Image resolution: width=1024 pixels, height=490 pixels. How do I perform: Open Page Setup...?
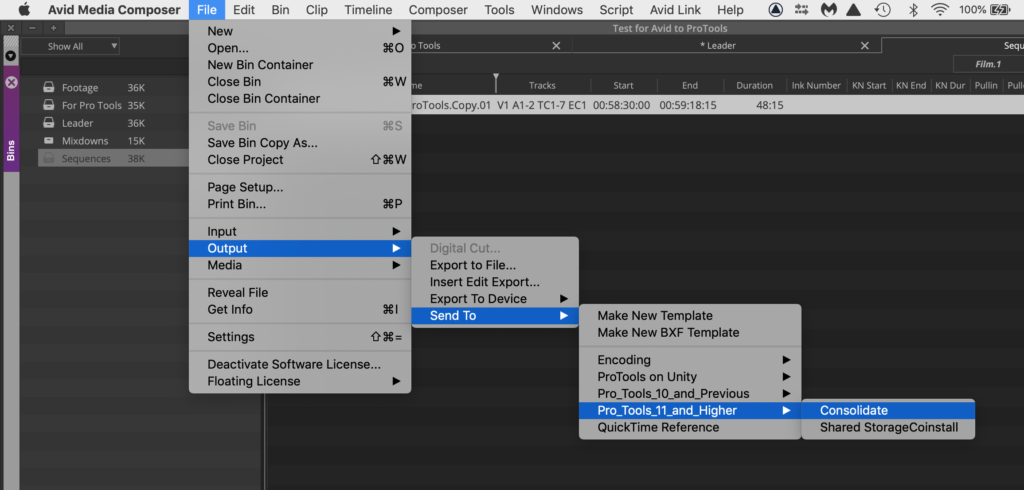pos(300,188)
